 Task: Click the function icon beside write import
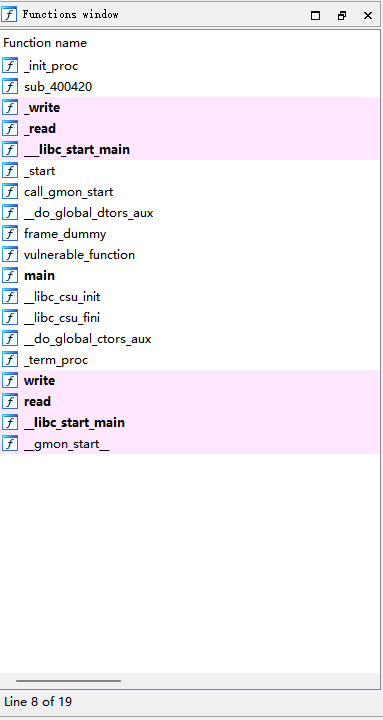[x=10, y=381]
